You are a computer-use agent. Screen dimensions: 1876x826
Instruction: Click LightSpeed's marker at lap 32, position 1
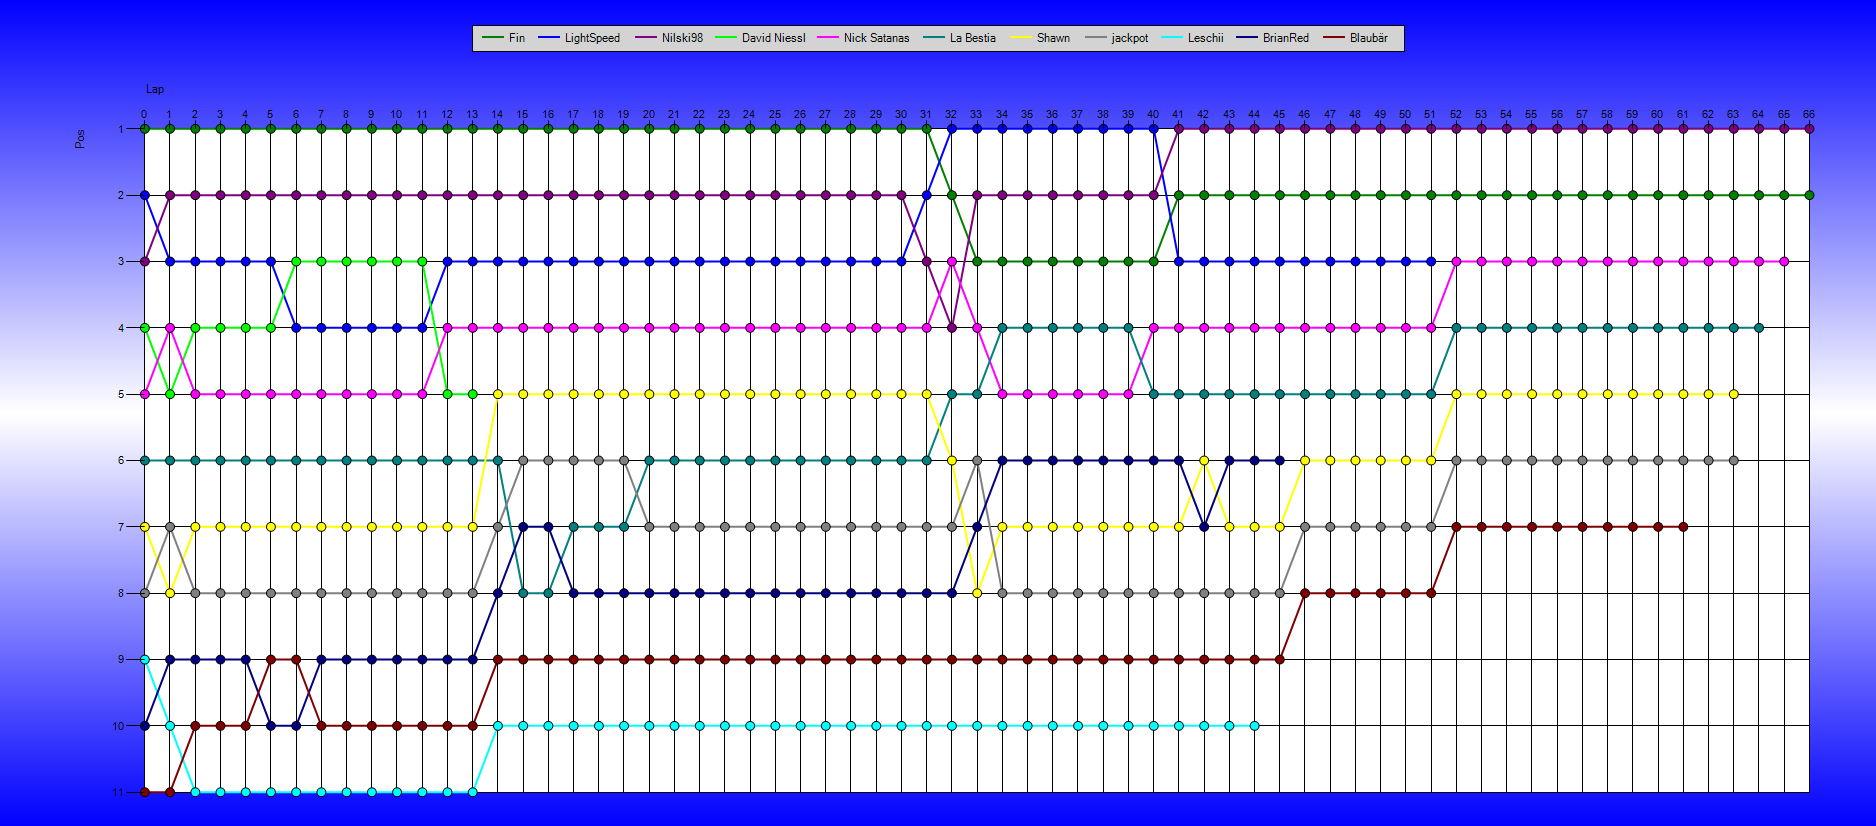click(x=952, y=129)
